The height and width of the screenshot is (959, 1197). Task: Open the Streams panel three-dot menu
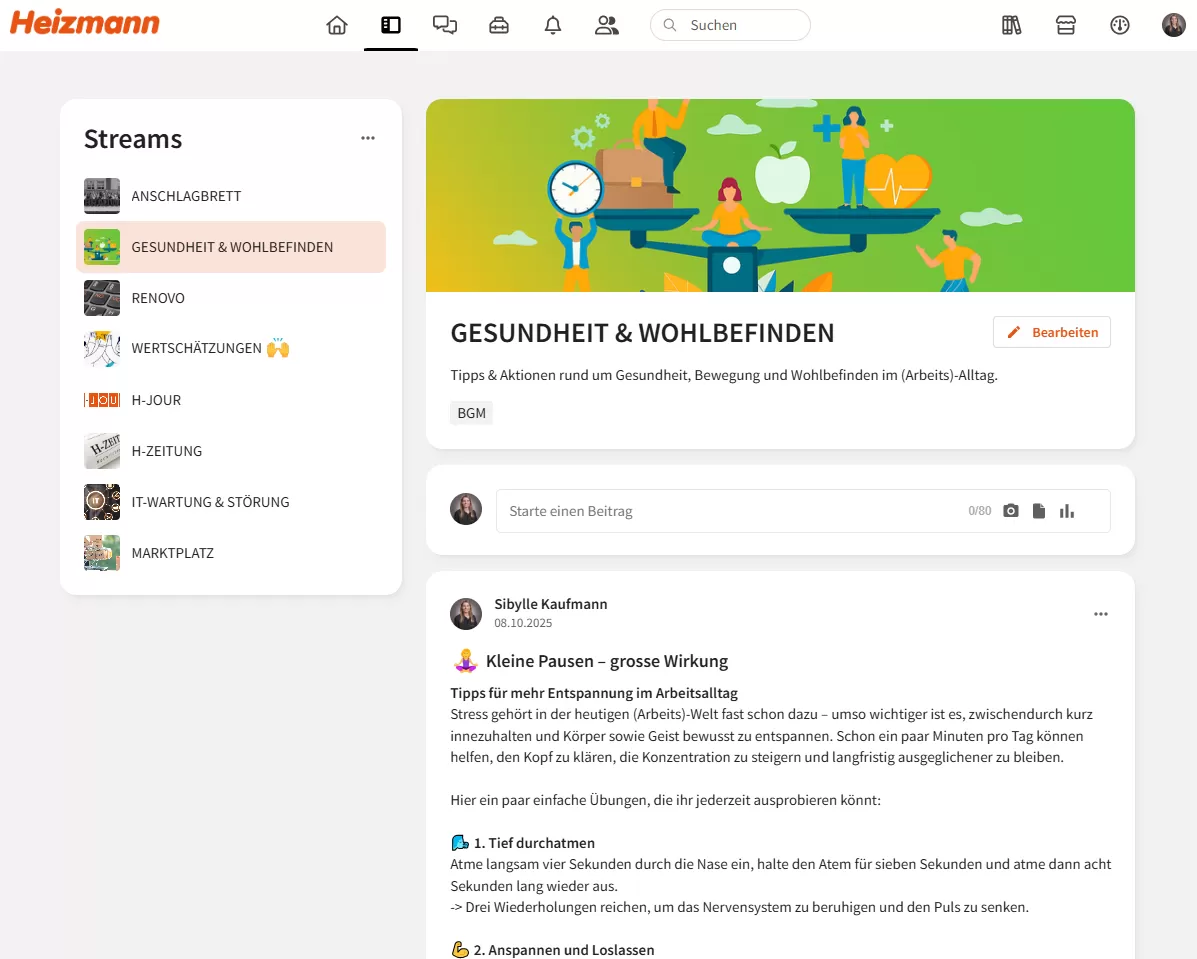(x=368, y=138)
